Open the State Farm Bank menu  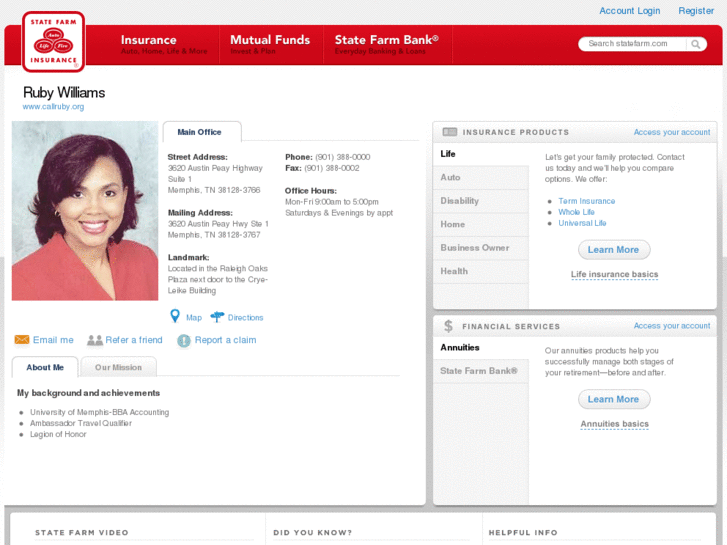pos(387,45)
